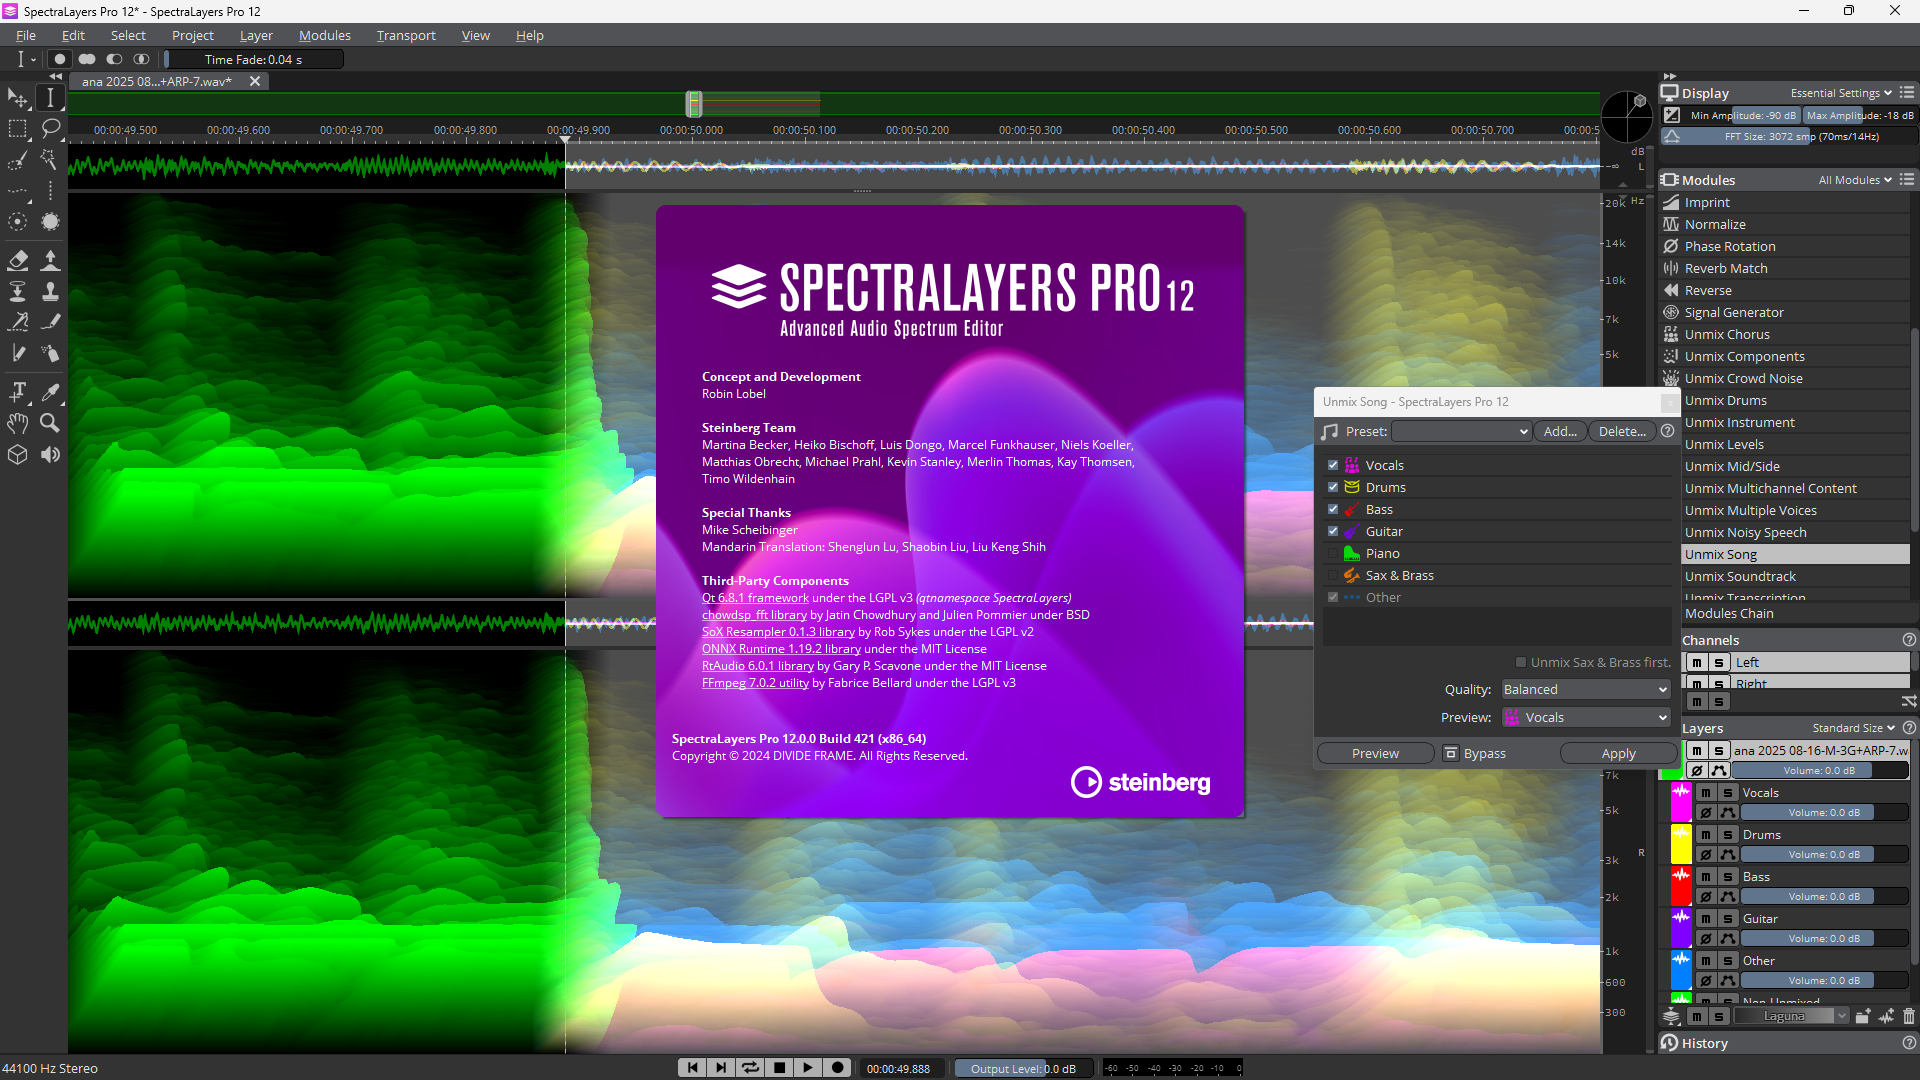Select the Eraser tool
The height and width of the screenshot is (1080, 1920).
point(18,260)
